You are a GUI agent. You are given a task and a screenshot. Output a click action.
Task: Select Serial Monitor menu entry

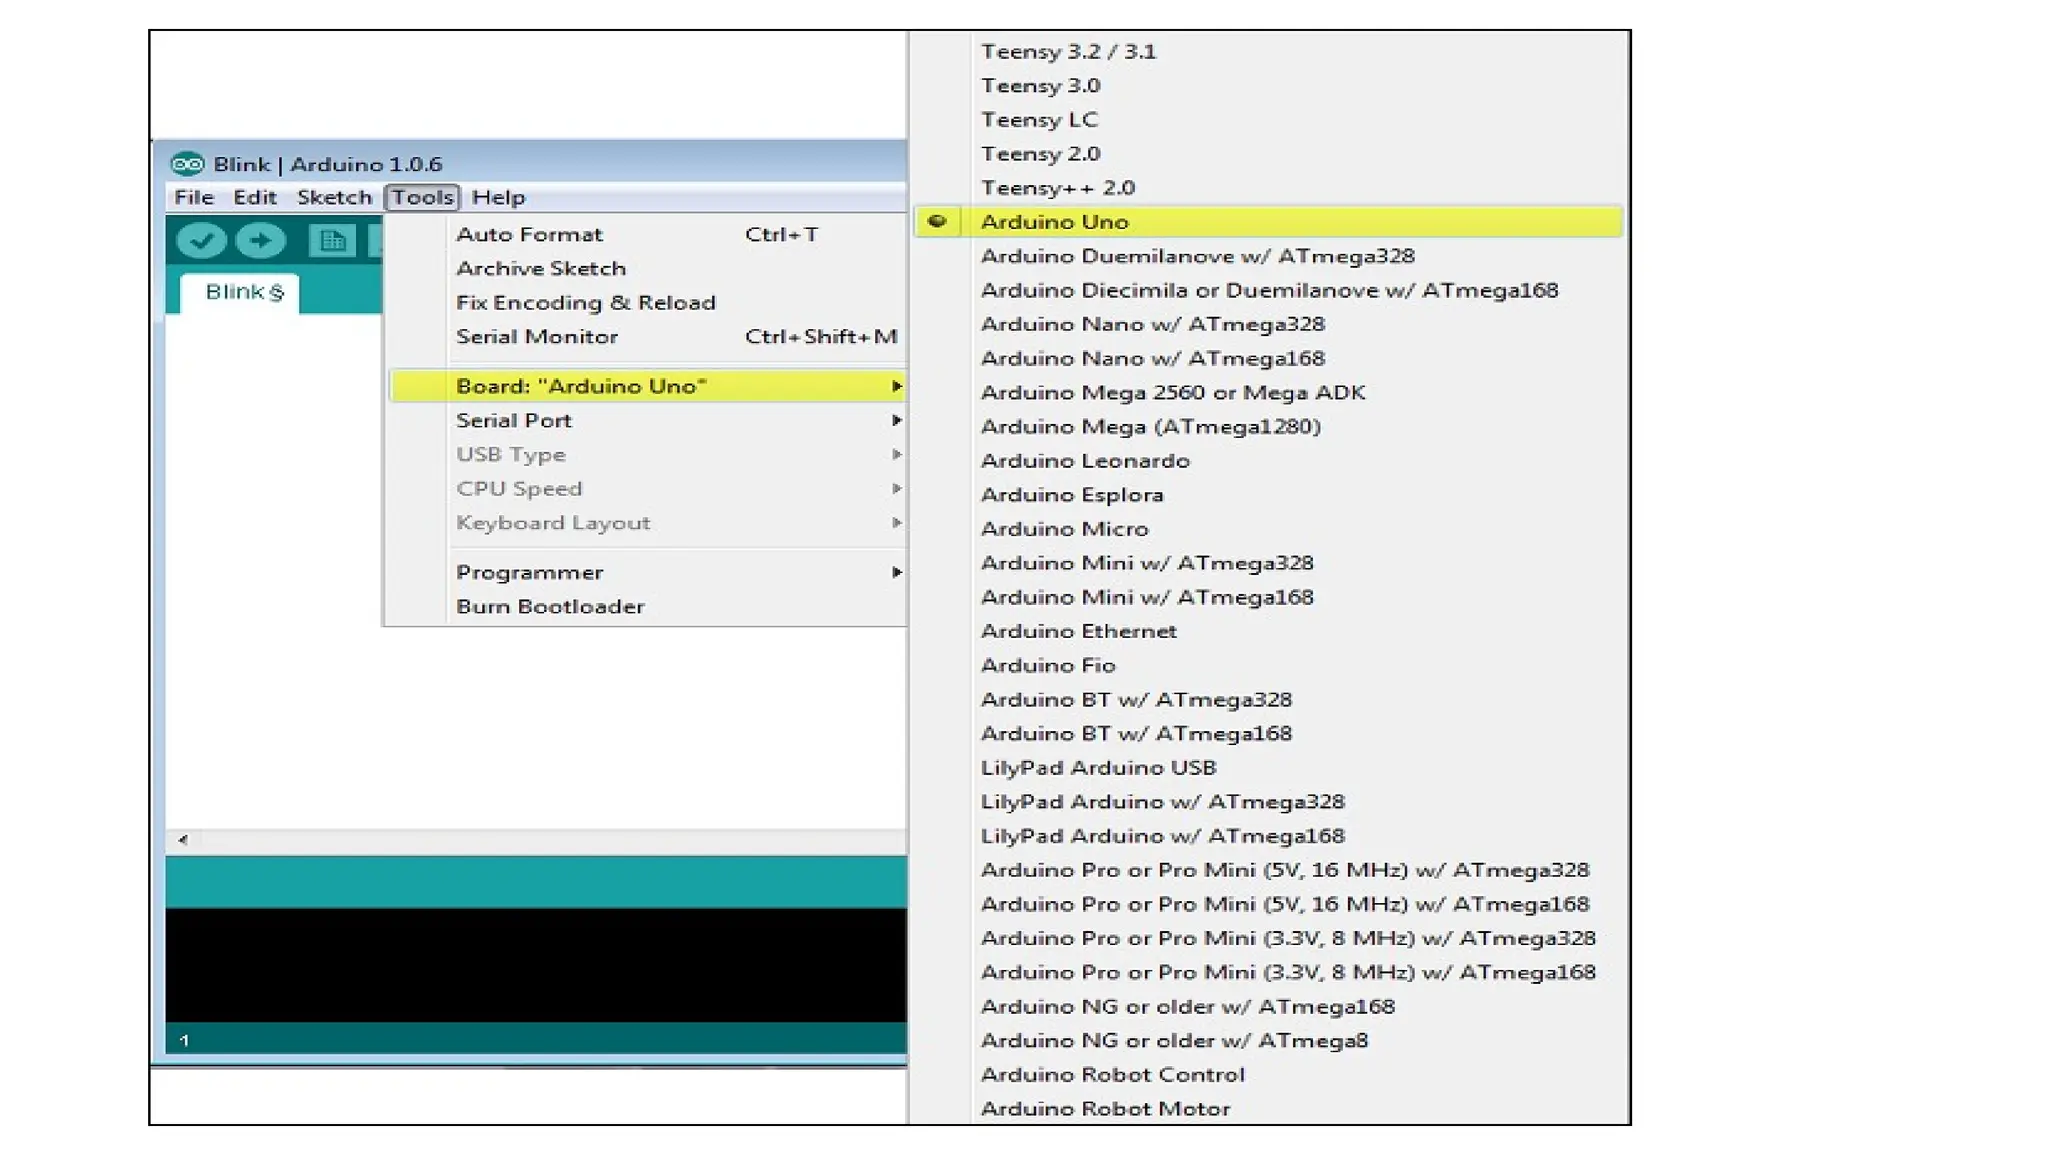pos(537,337)
